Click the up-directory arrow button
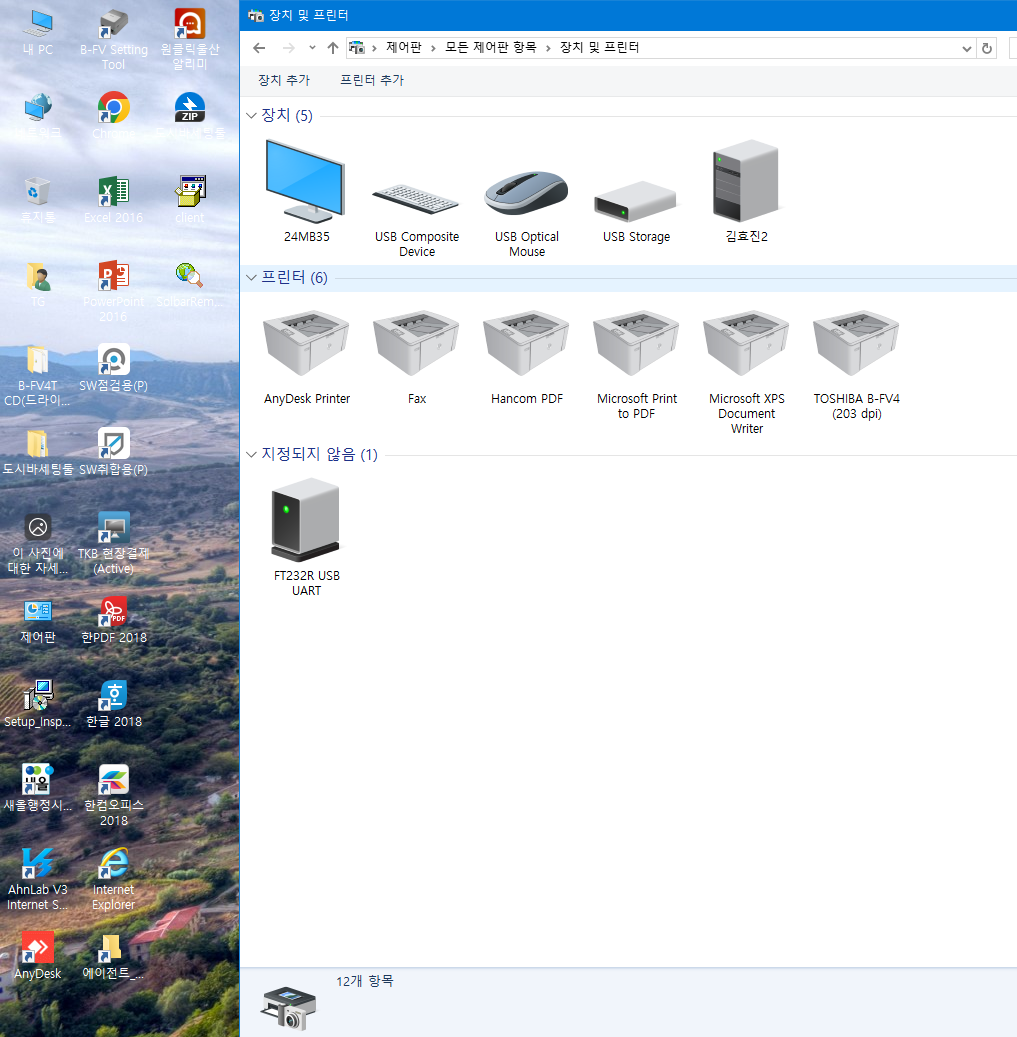The height and width of the screenshot is (1037, 1017). (x=333, y=48)
